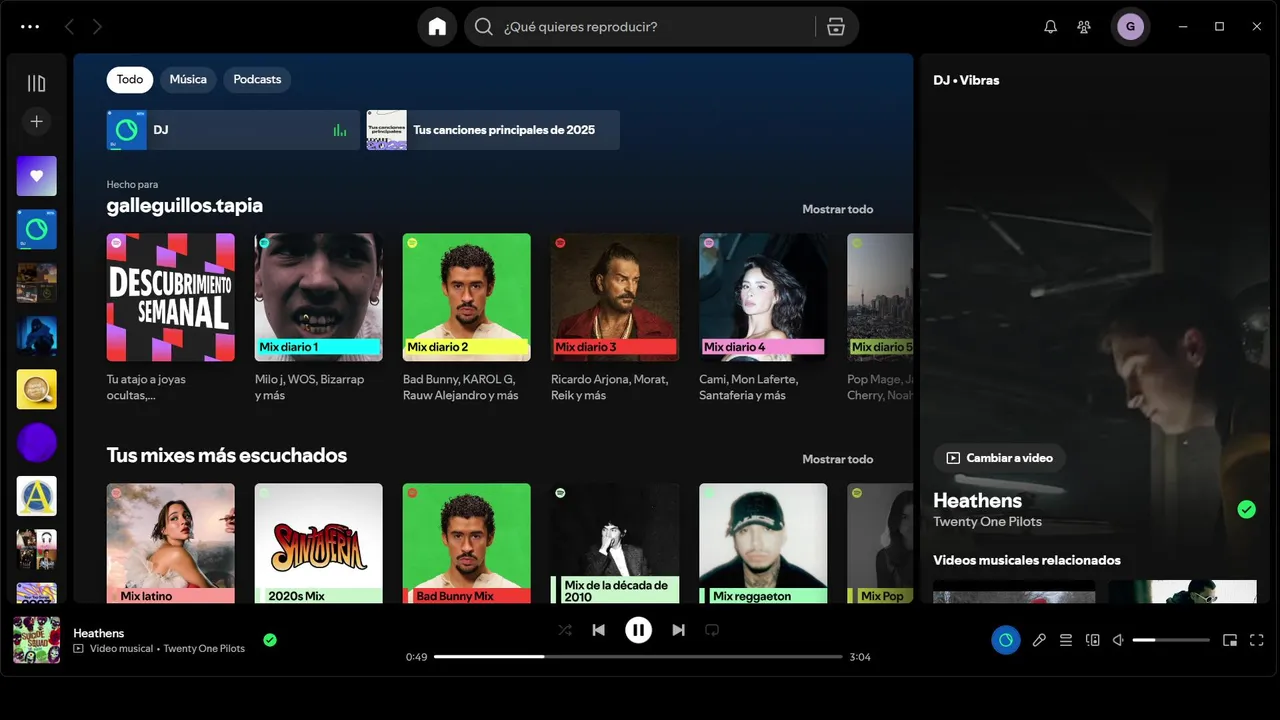
Task: Open the Bad Bunny Mix card
Action: tap(467, 543)
